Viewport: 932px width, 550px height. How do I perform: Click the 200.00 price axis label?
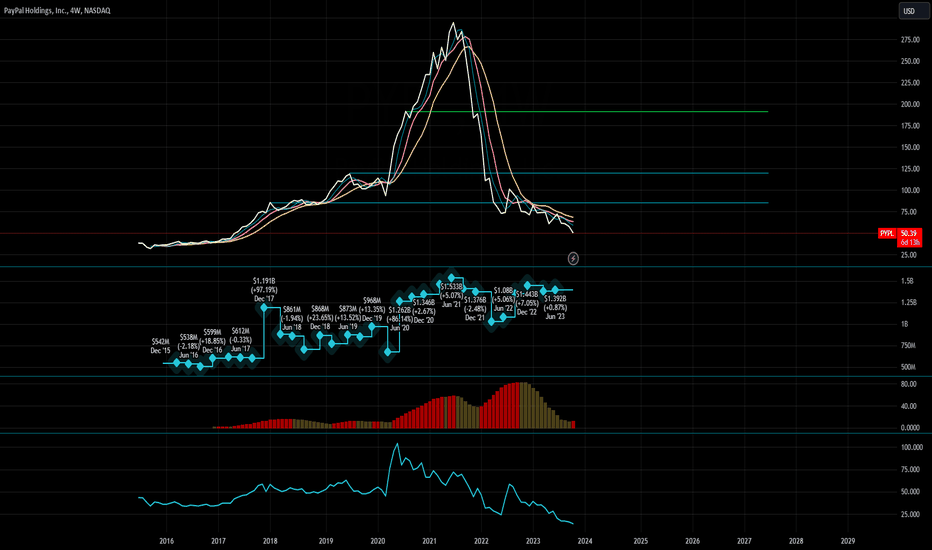click(x=910, y=104)
